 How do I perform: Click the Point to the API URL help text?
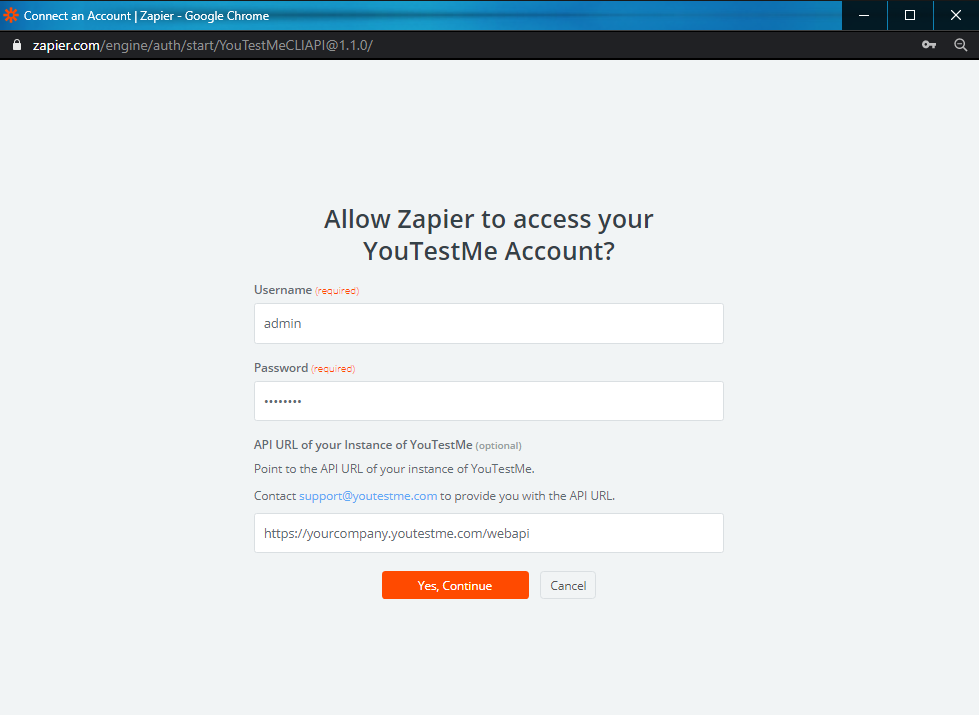pyautogui.click(x=394, y=469)
